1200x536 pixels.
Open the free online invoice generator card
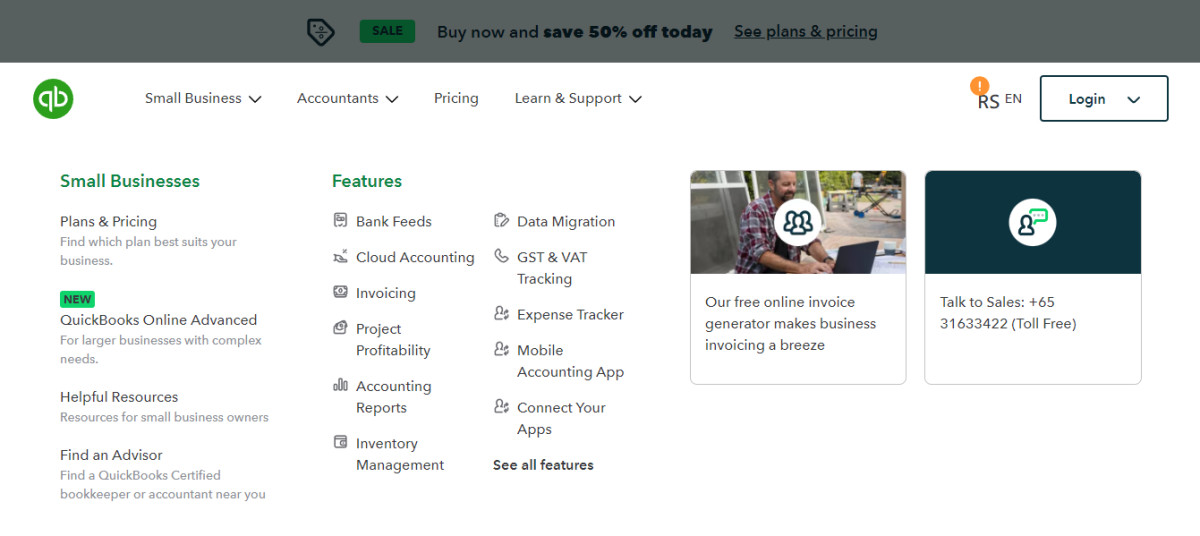click(x=798, y=277)
